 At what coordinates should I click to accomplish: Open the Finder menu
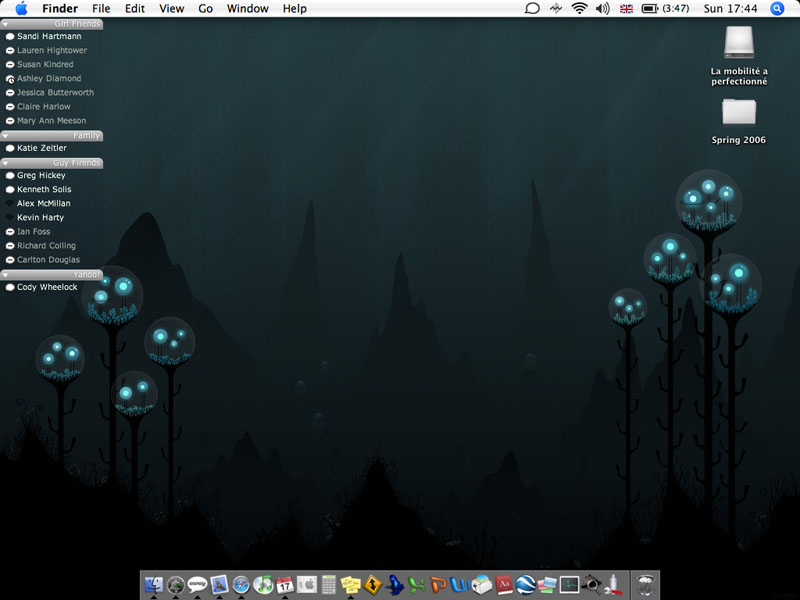(60, 9)
